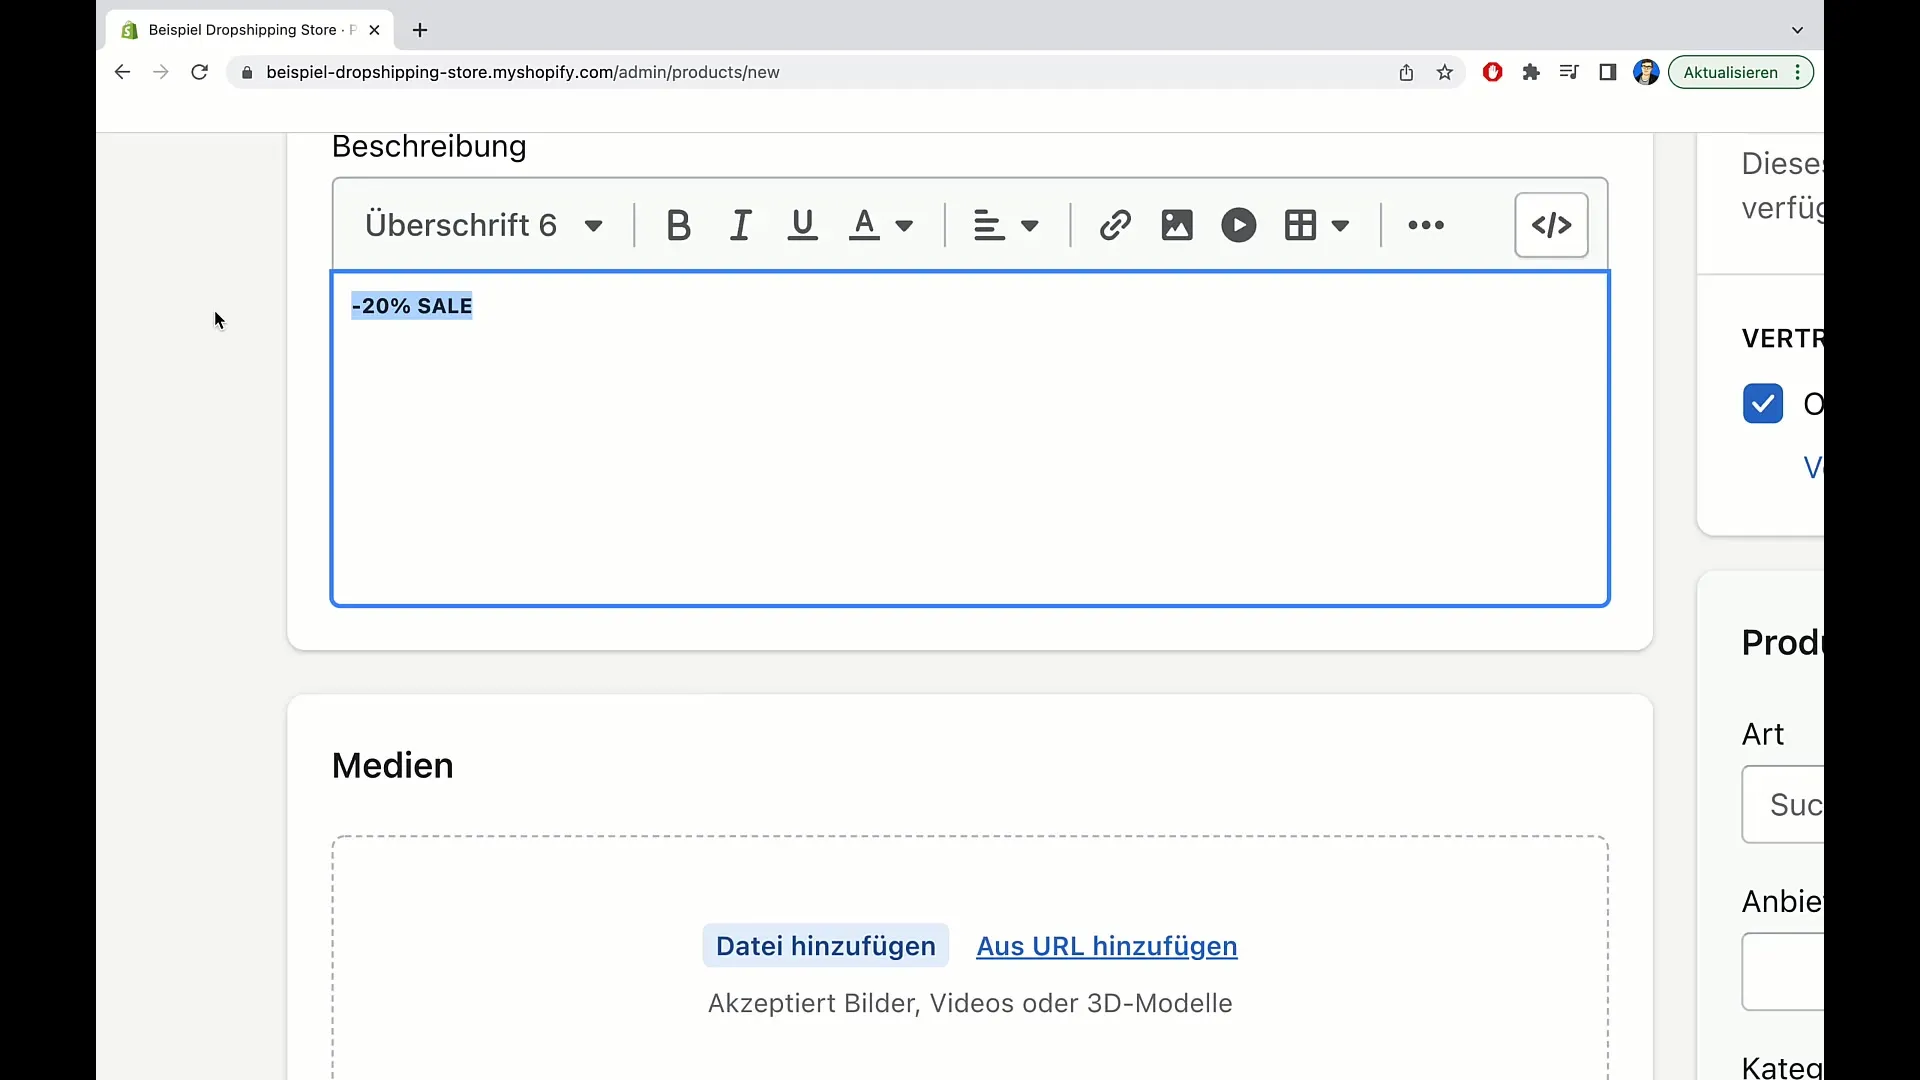Select the '-20% SALE' text

[412, 306]
